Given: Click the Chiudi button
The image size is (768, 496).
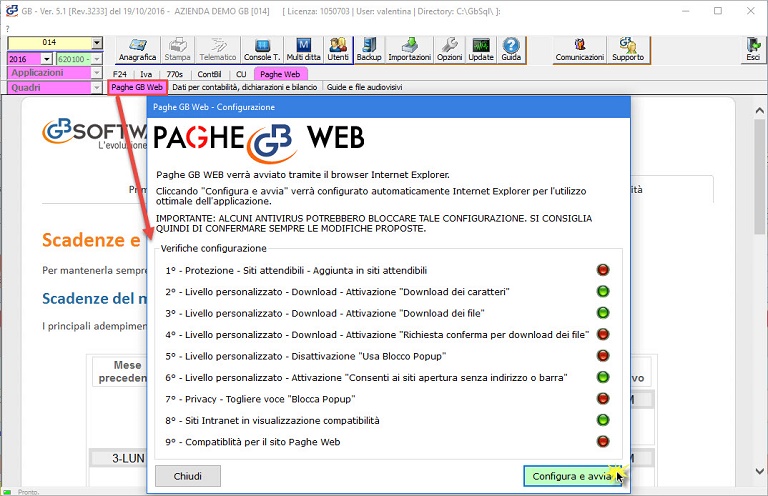Looking at the screenshot, I should click(x=188, y=476).
